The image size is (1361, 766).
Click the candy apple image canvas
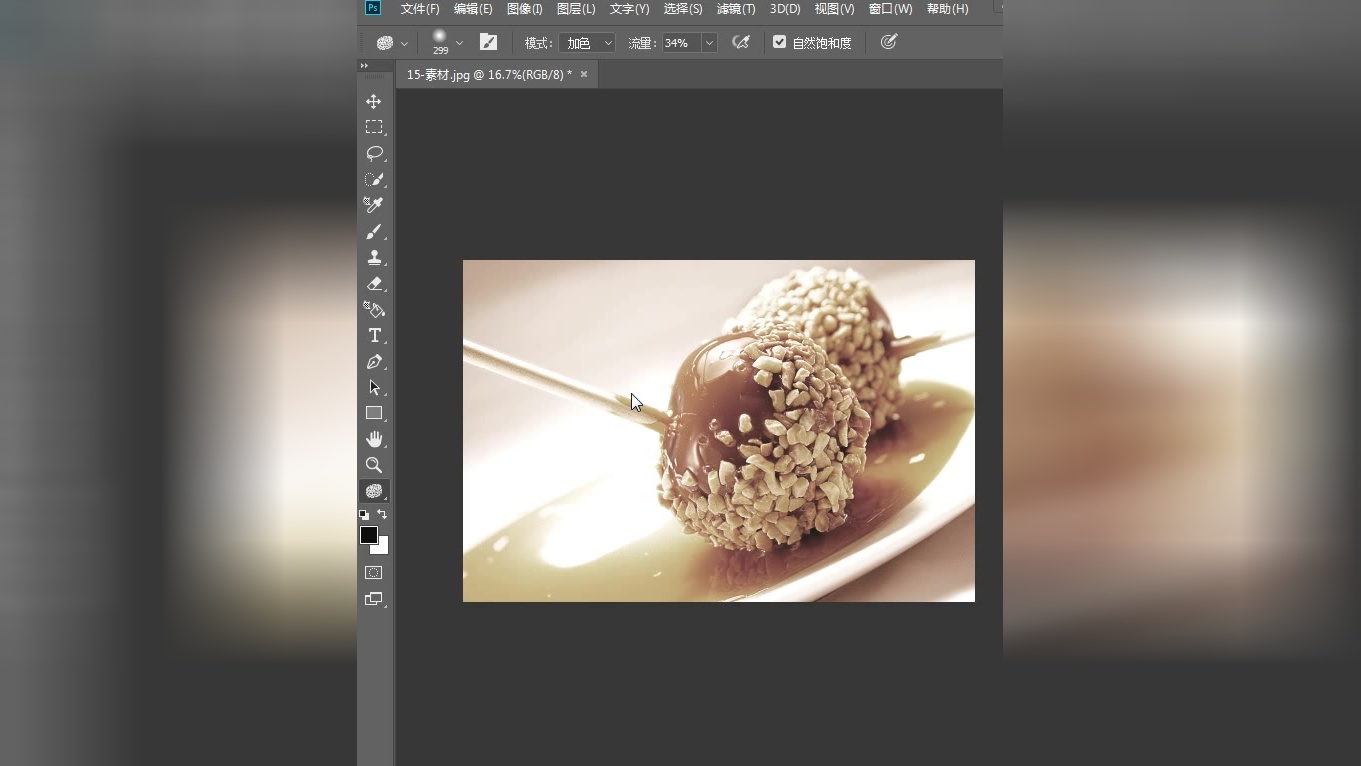click(718, 431)
